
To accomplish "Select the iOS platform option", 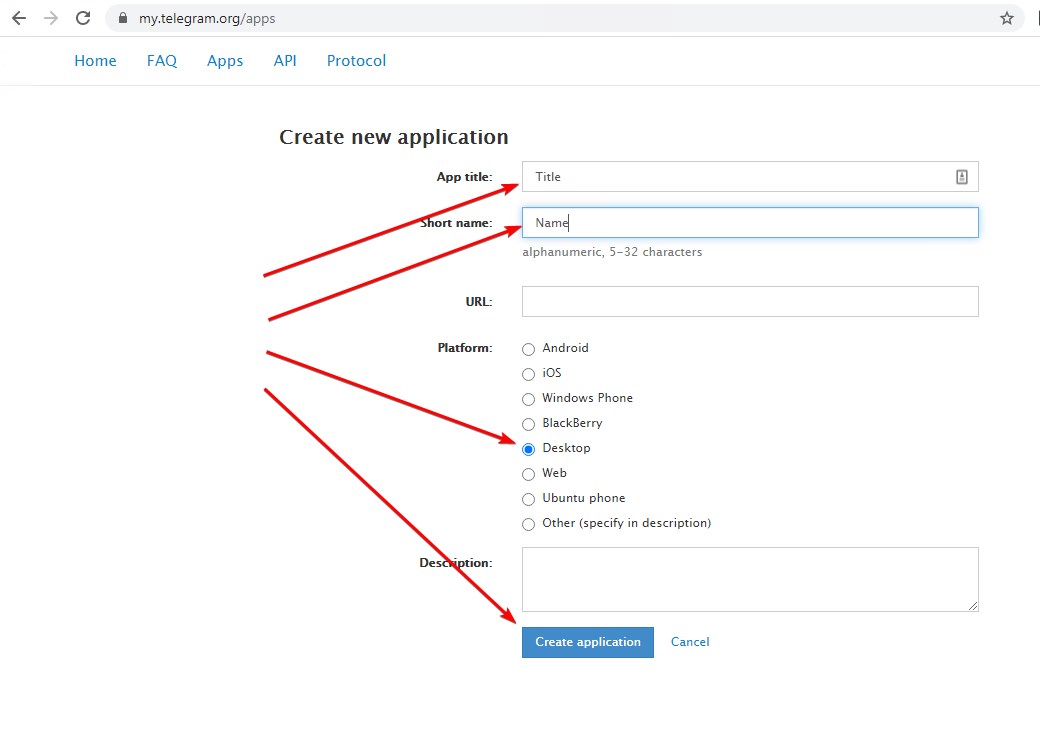I will 528,374.
